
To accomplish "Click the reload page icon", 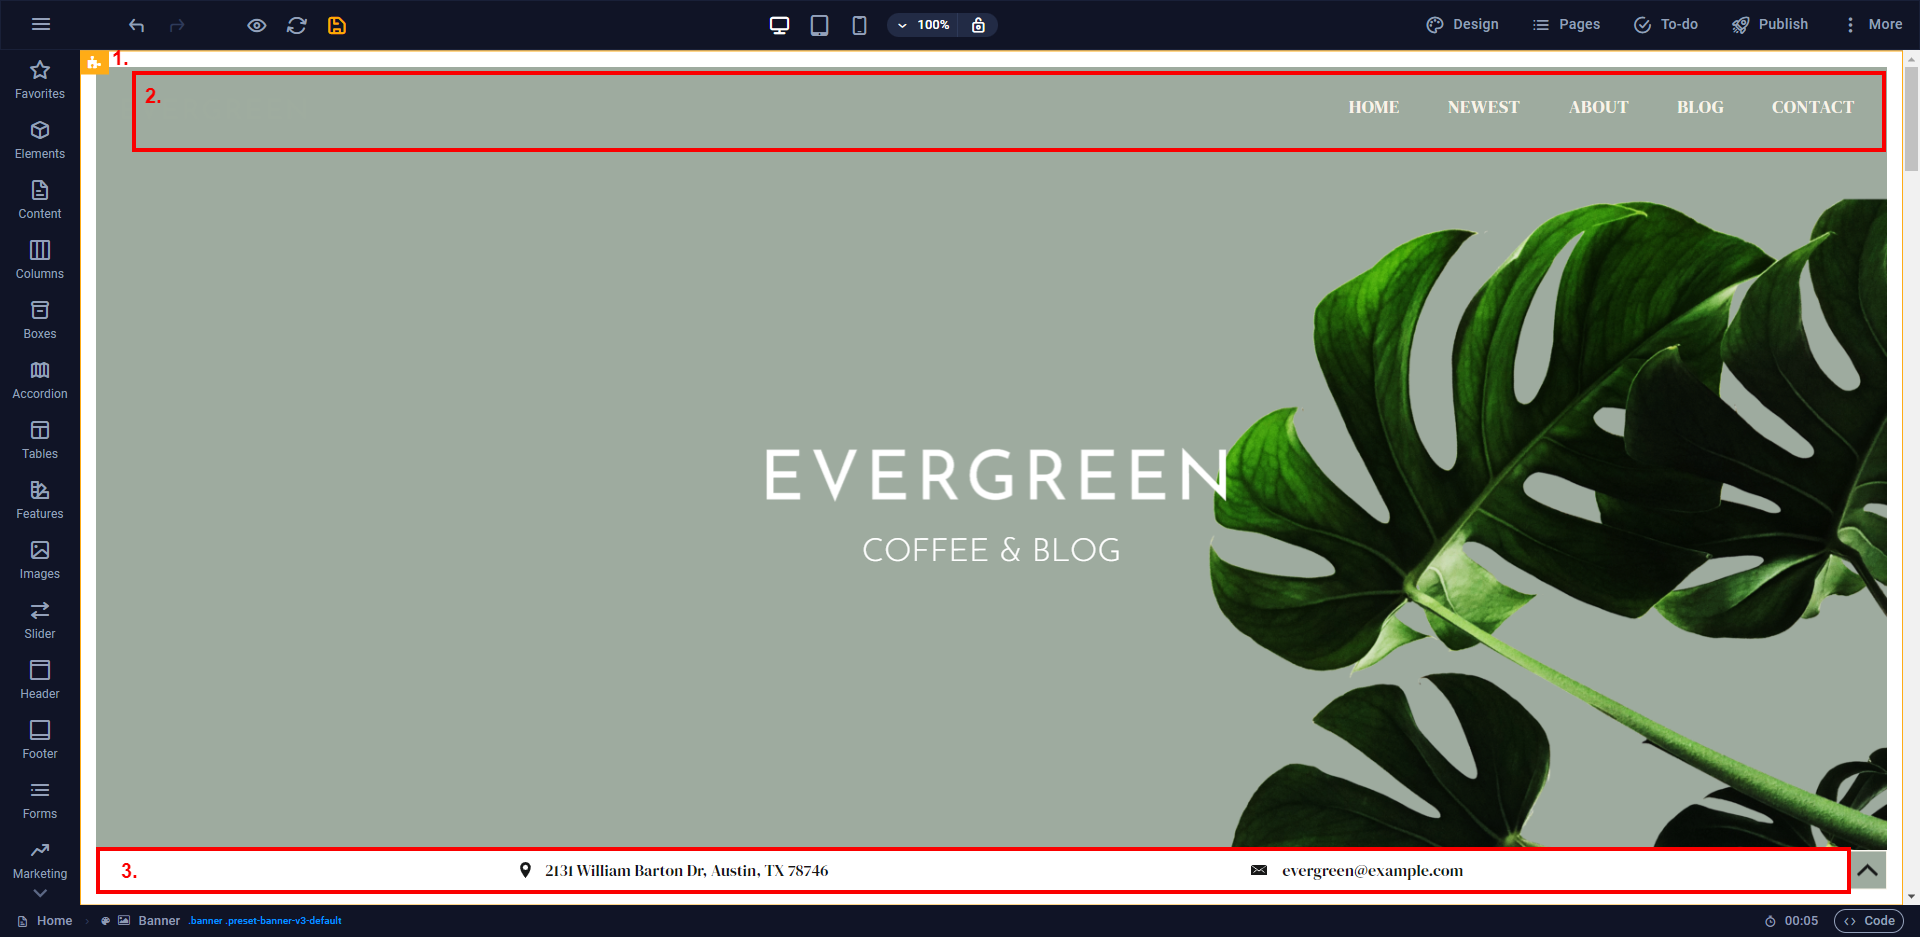I will pyautogui.click(x=297, y=25).
